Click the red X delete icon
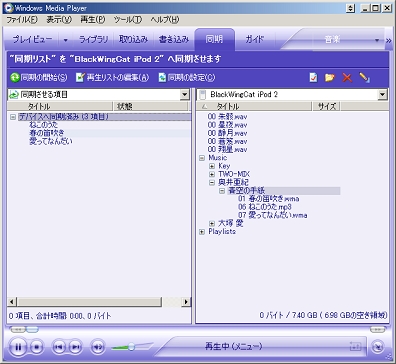Viewport: 396px width, 364px height. 347,78
